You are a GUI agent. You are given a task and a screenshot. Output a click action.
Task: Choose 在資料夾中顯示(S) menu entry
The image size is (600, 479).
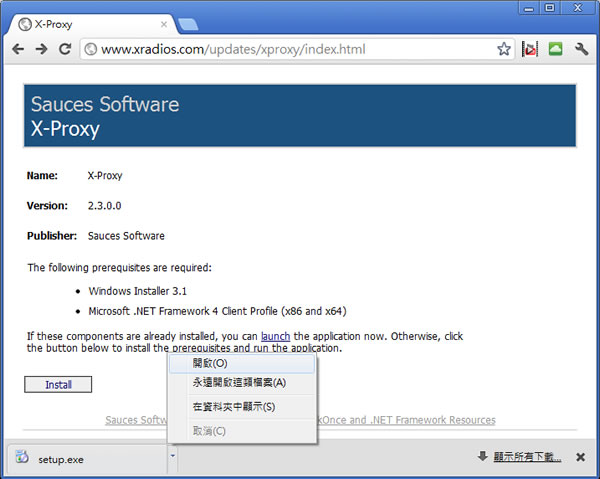[x=242, y=407]
